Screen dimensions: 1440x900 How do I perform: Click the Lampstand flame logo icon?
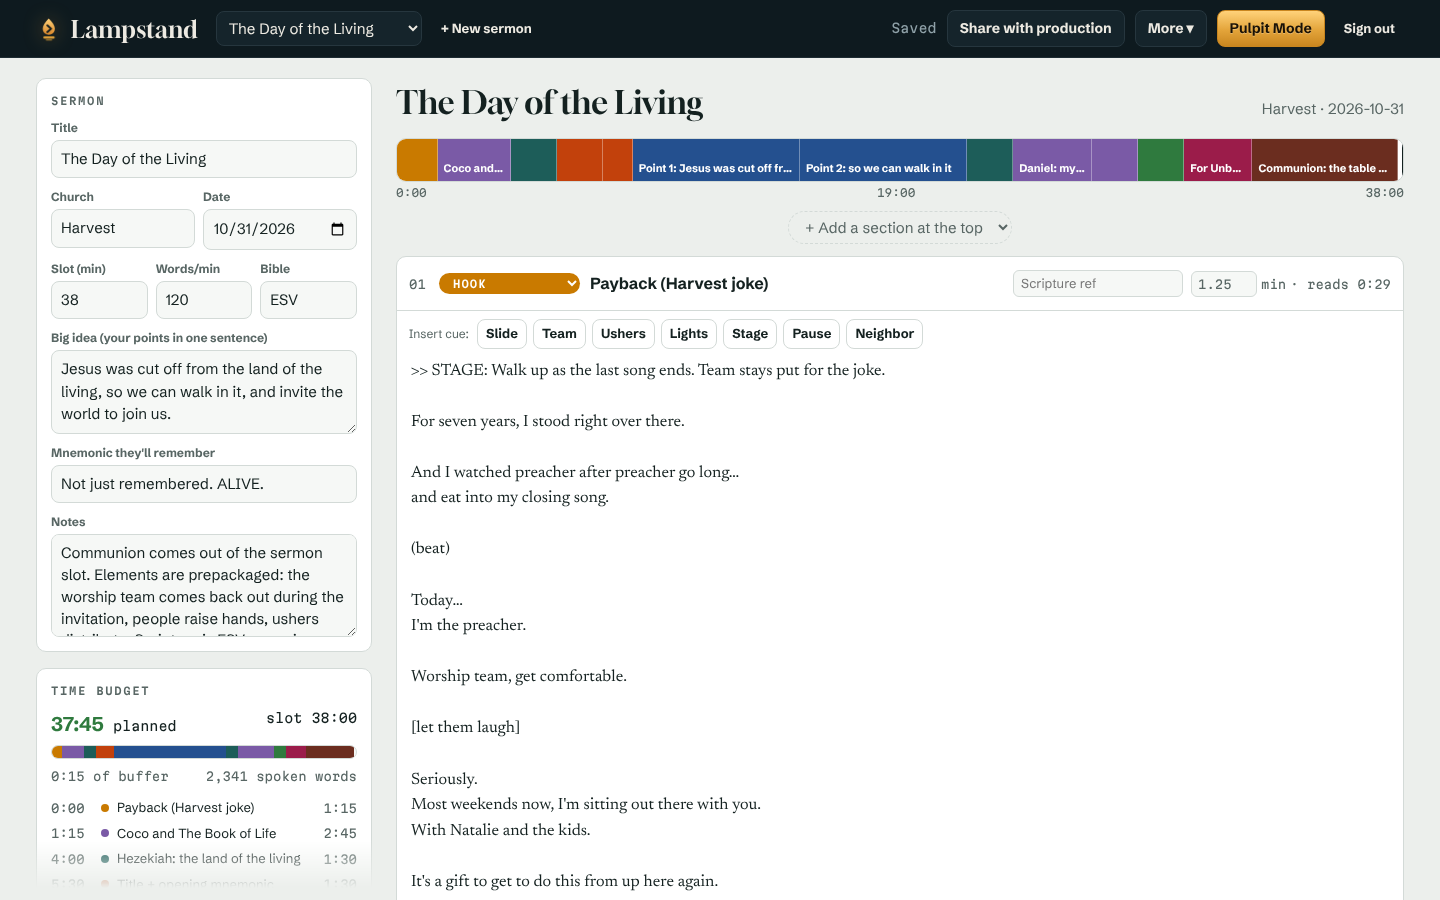click(48, 29)
